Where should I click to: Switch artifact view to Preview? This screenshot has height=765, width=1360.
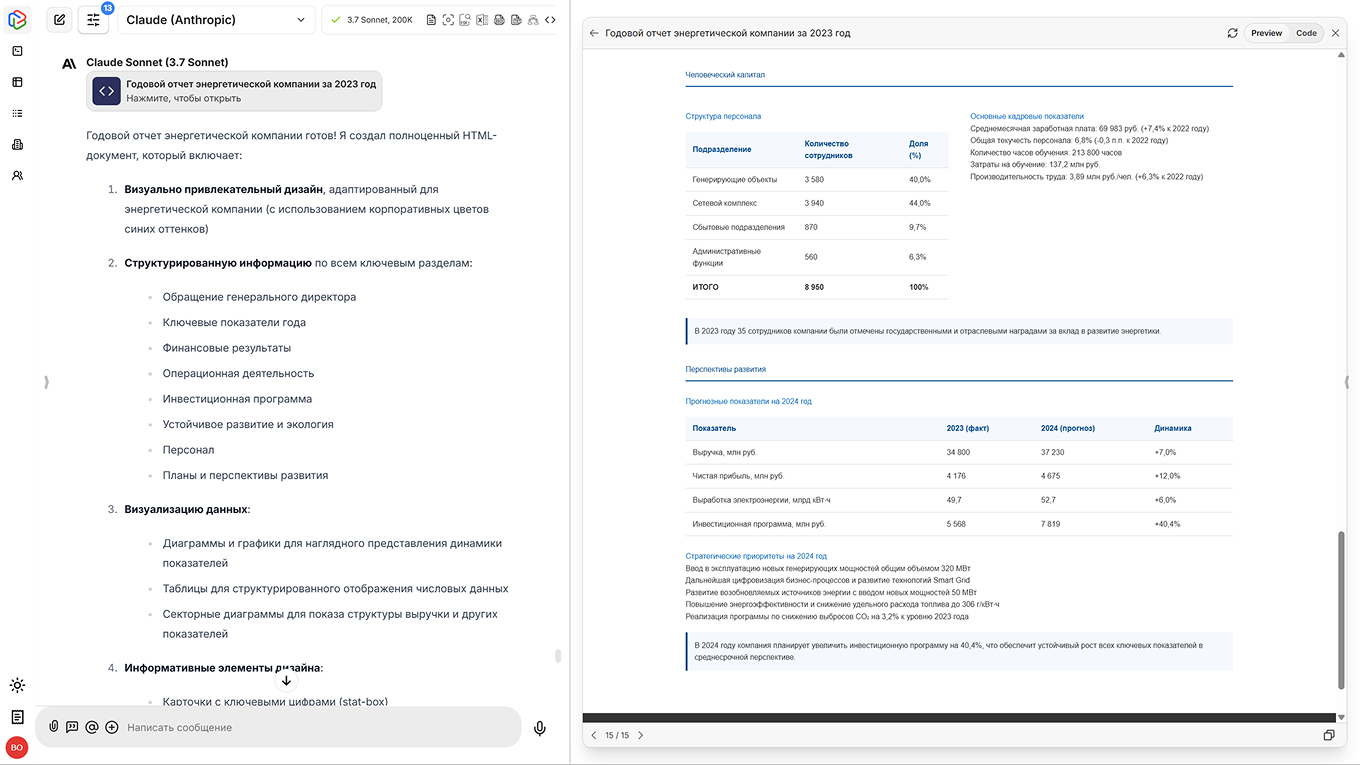[x=1266, y=33]
